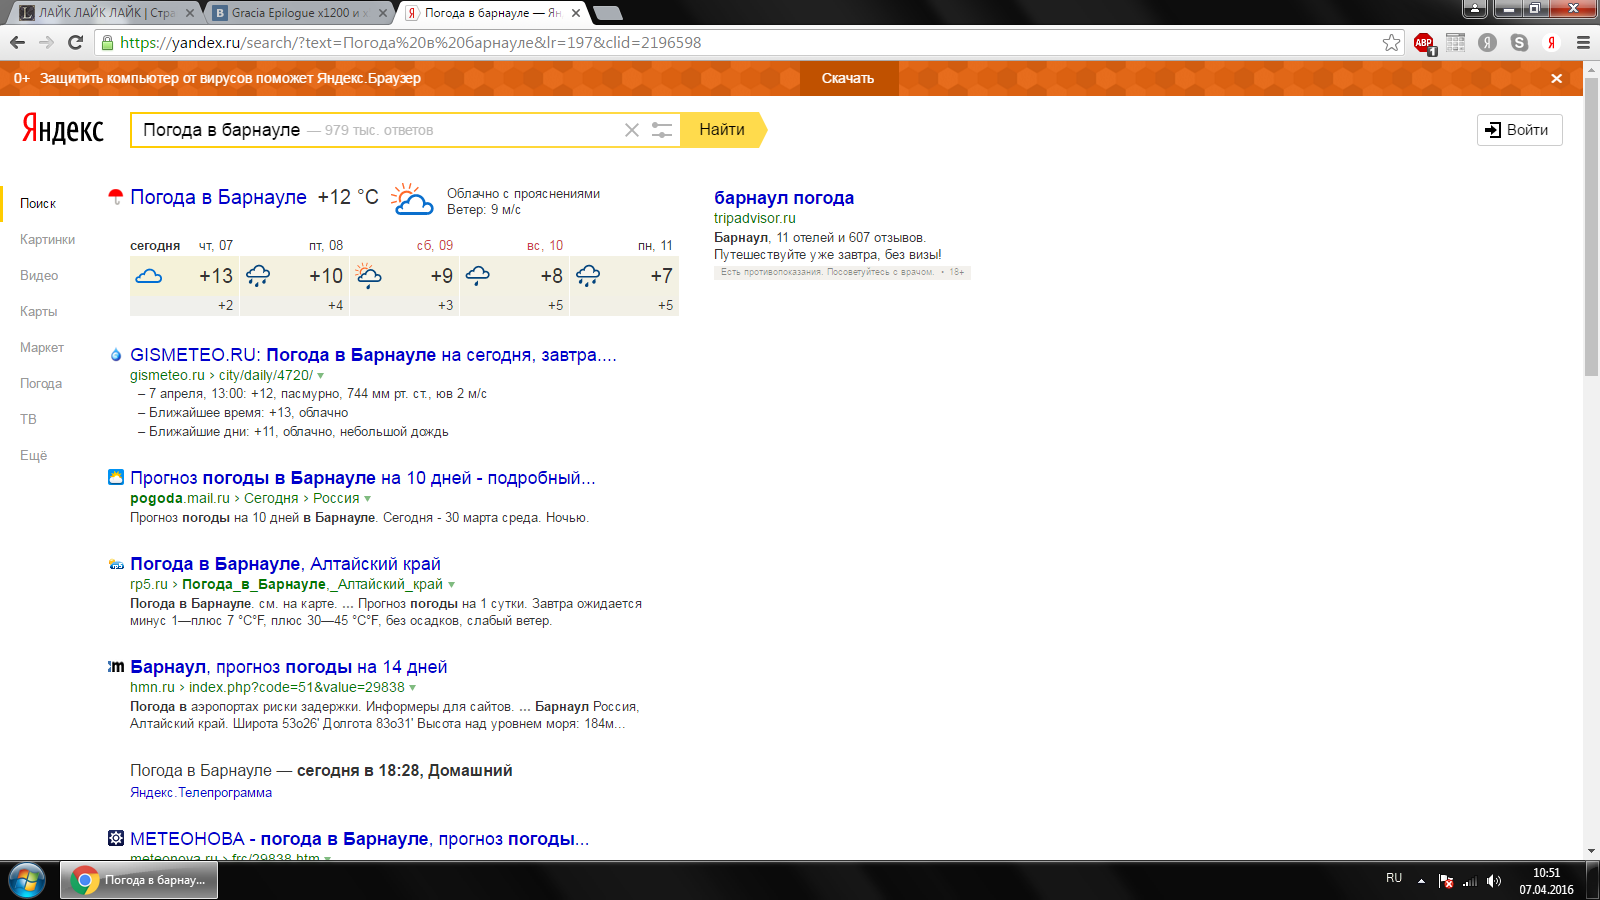
Task: Open the METEOНОВА result title link
Action: 359,839
